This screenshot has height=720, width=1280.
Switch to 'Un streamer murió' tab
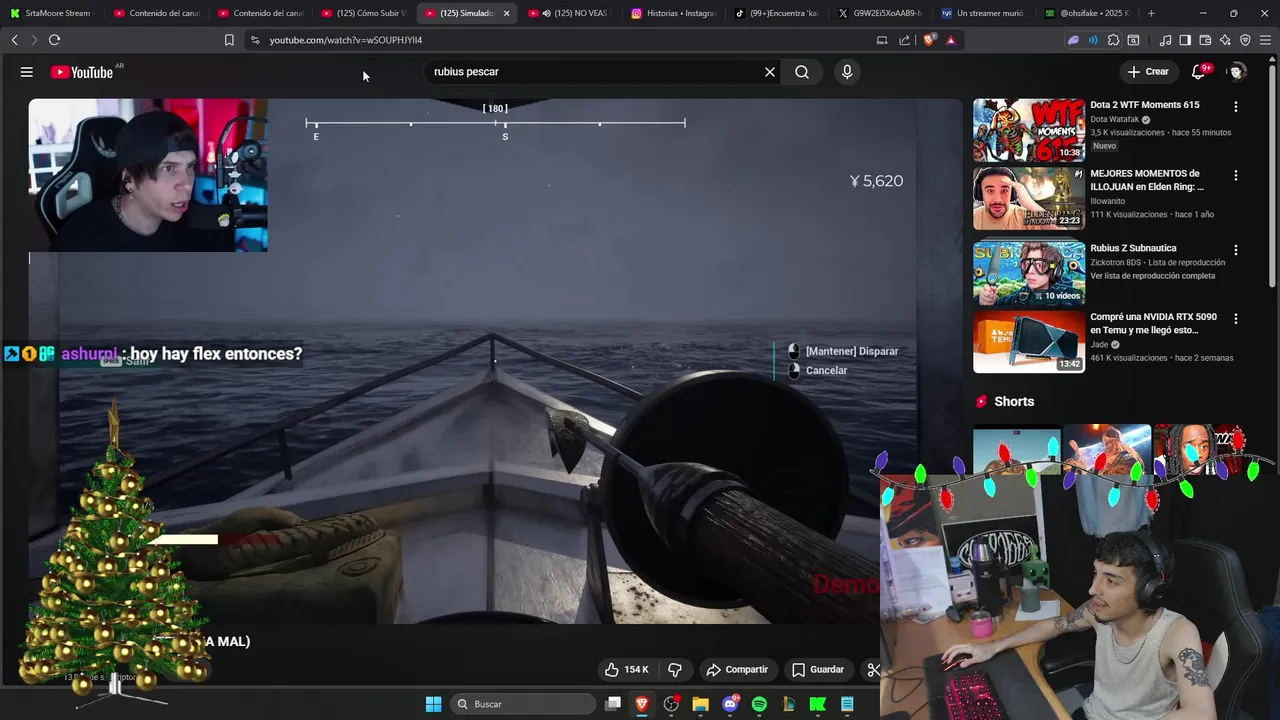tap(984, 13)
